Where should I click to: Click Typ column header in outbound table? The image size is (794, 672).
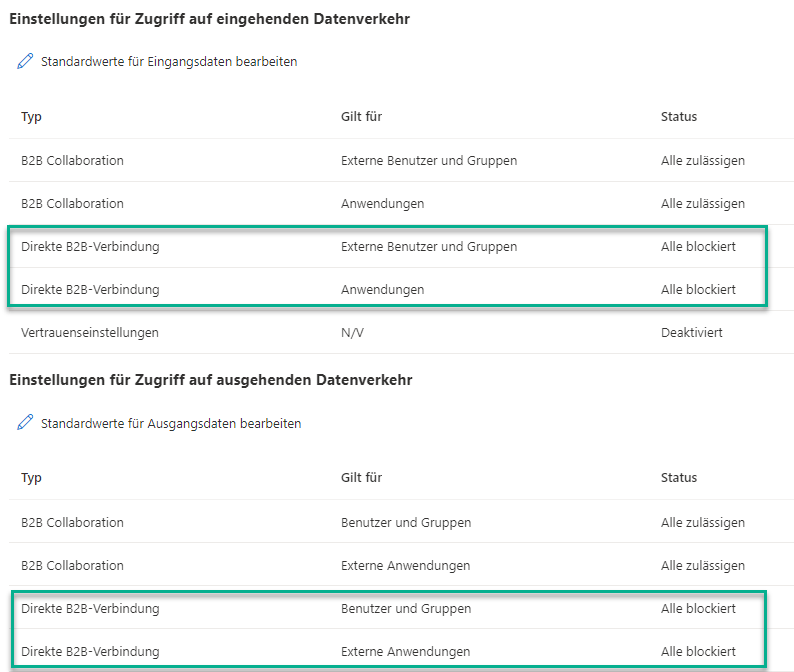coord(31,478)
